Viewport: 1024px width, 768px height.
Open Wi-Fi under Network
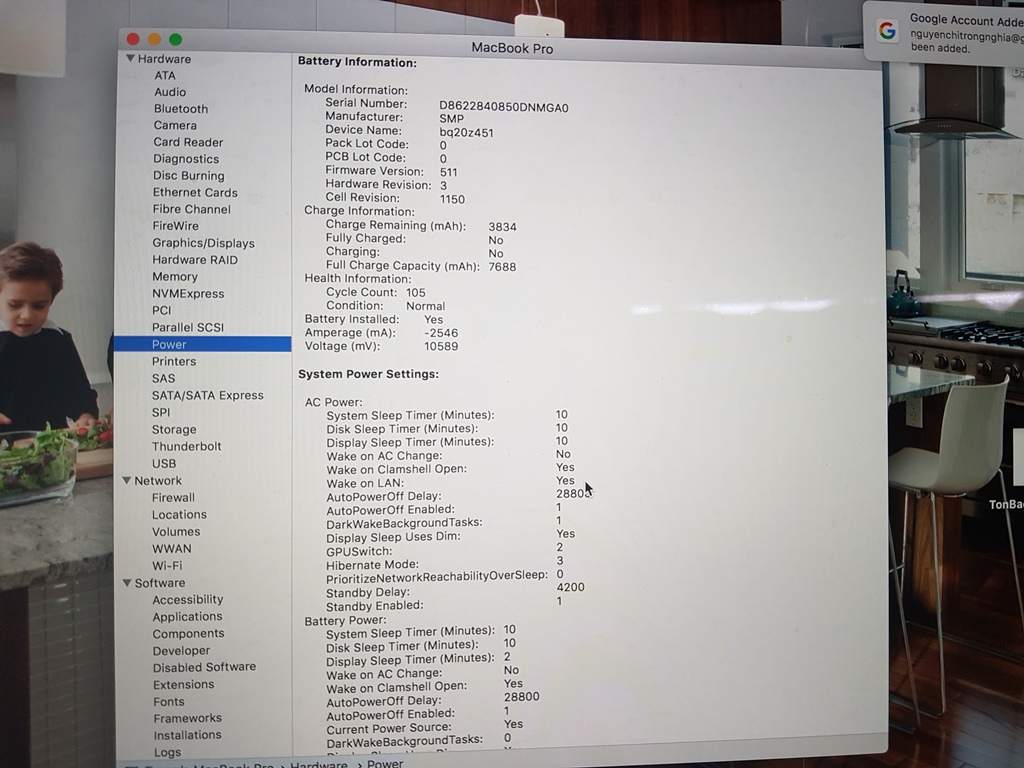coord(167,566)
